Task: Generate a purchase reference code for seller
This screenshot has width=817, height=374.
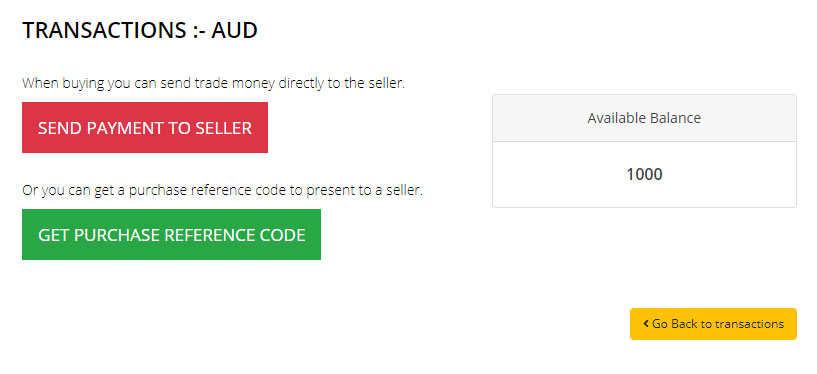Action: pos(171,234)
